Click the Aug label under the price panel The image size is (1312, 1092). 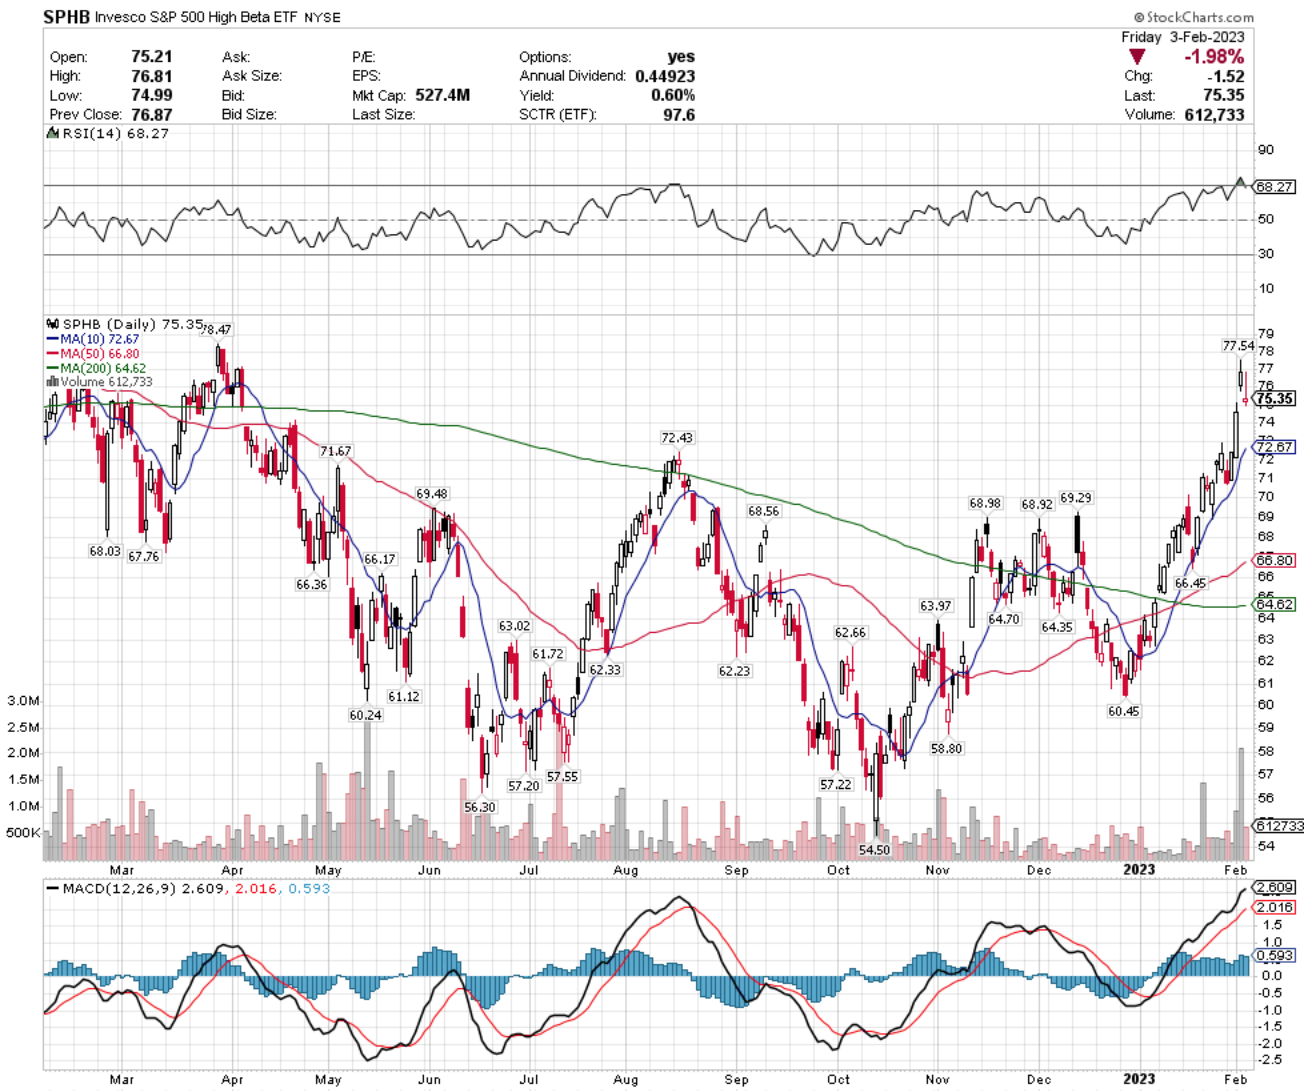coord(625,870)
